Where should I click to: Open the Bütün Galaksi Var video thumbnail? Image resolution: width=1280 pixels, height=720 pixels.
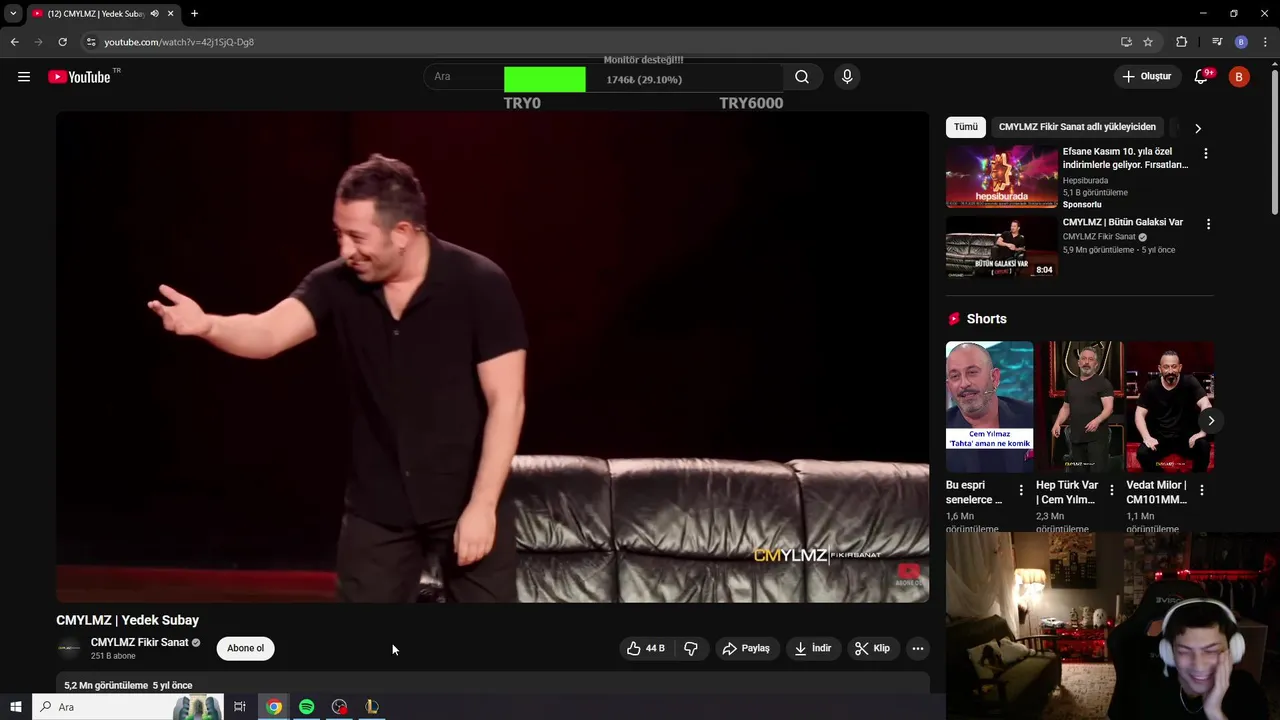(1001, 247)
